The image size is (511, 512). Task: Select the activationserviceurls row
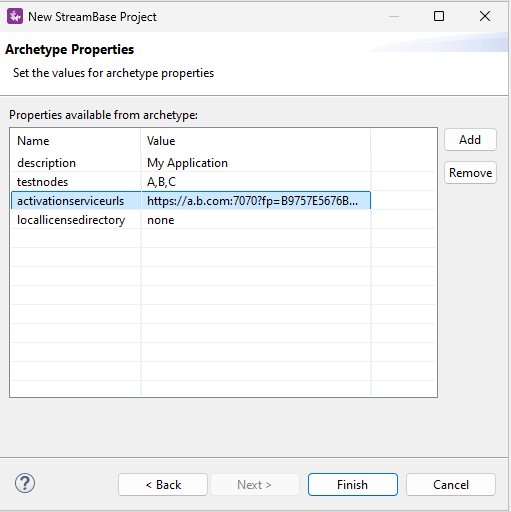pos(191,201)
